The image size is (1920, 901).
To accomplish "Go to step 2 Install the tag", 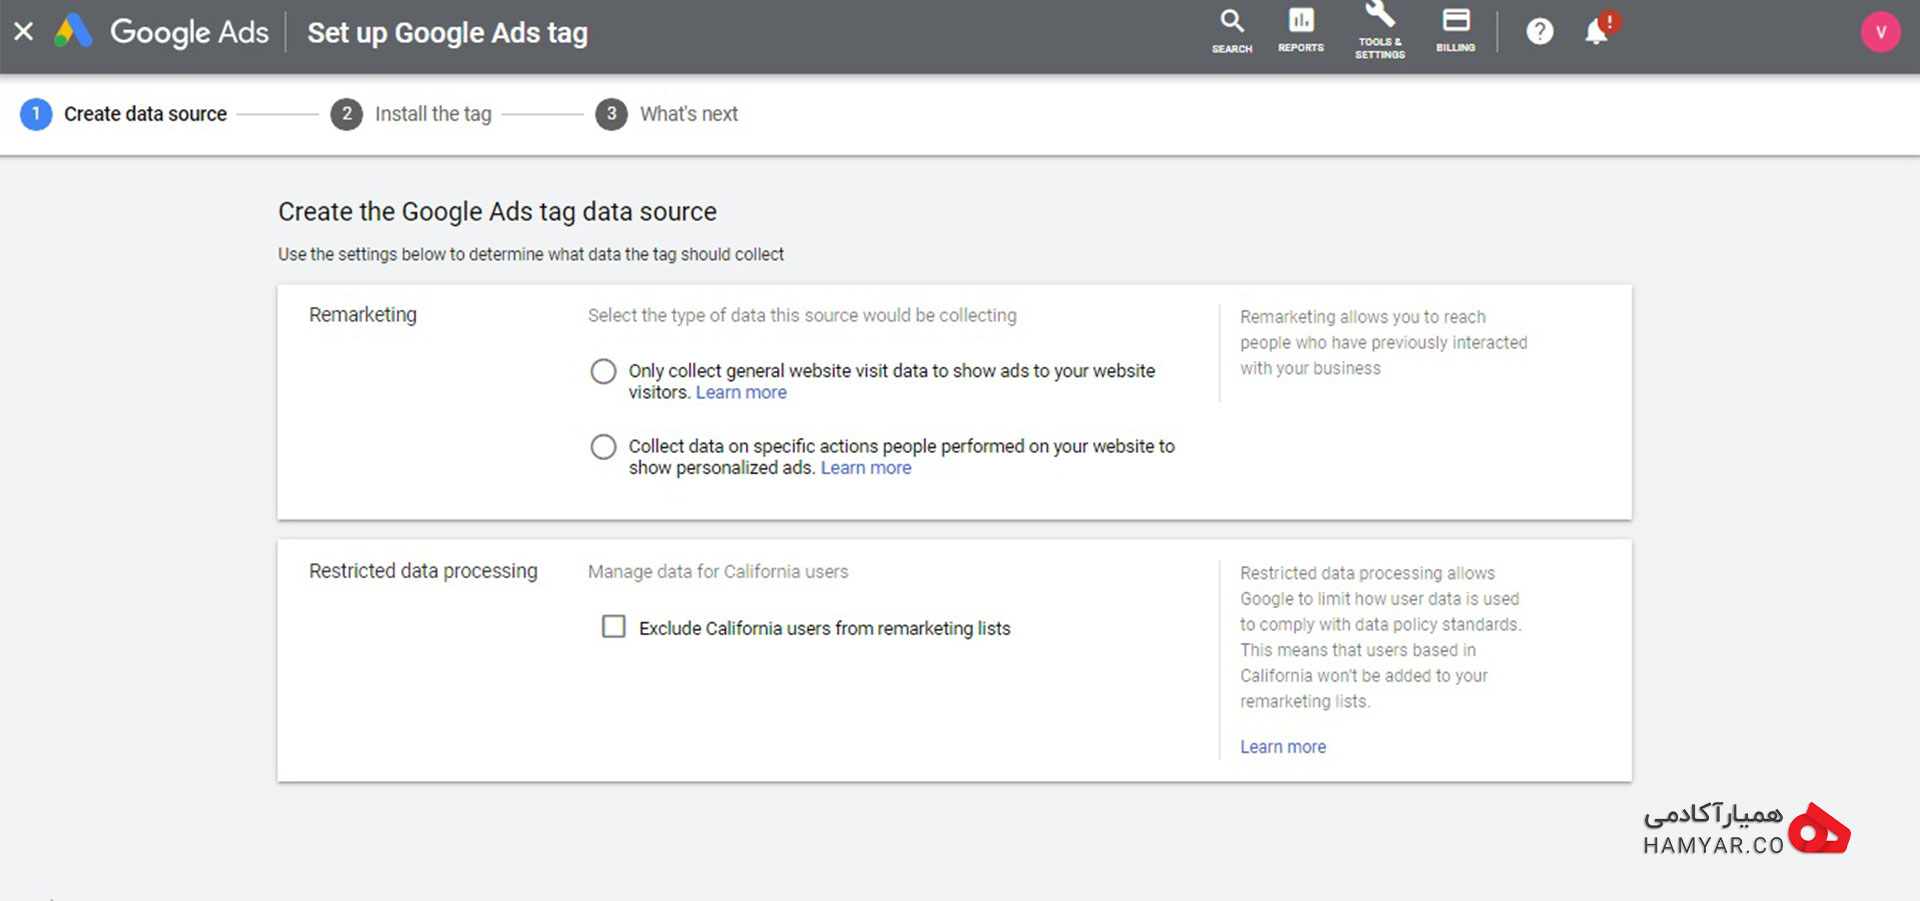I will [x=411, y=114].
